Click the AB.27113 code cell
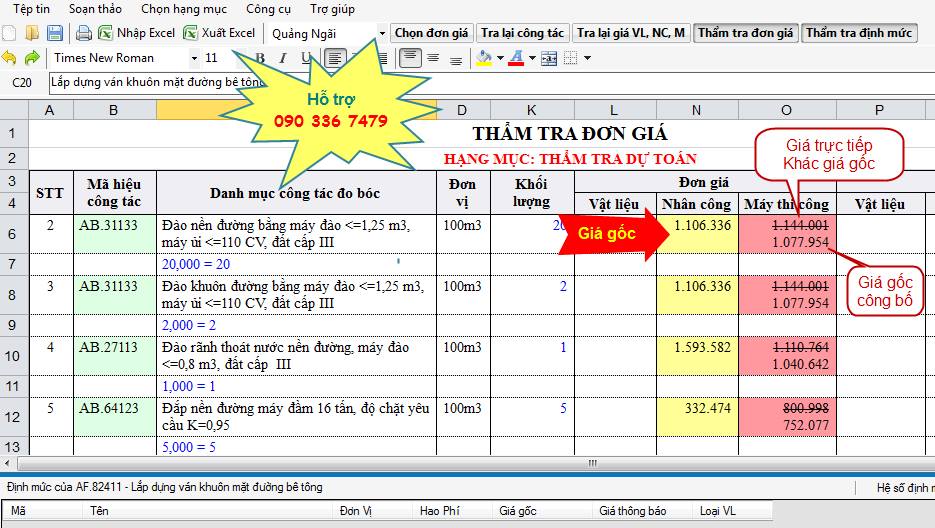 click(x=114, y=356)
